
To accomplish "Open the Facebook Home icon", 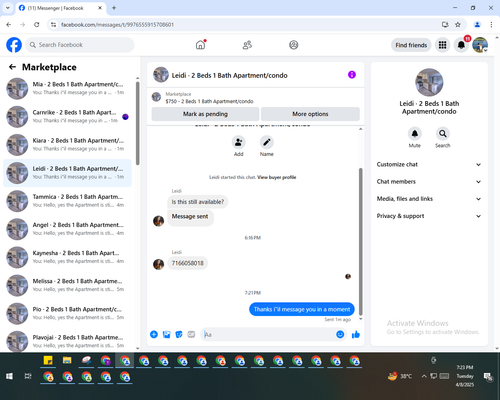I will coord(200,45).
